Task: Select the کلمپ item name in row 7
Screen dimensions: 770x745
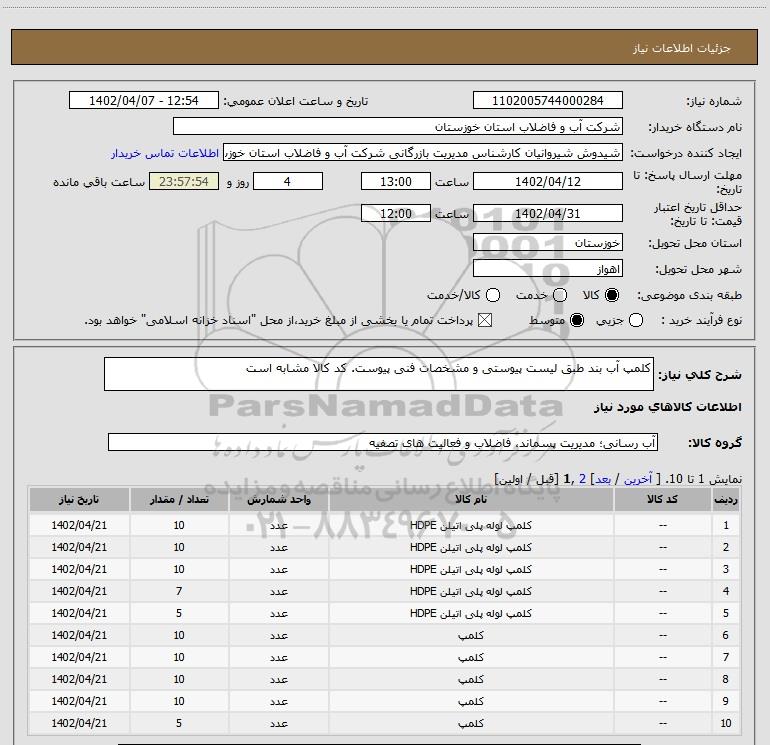Action: tap(471, 657)
